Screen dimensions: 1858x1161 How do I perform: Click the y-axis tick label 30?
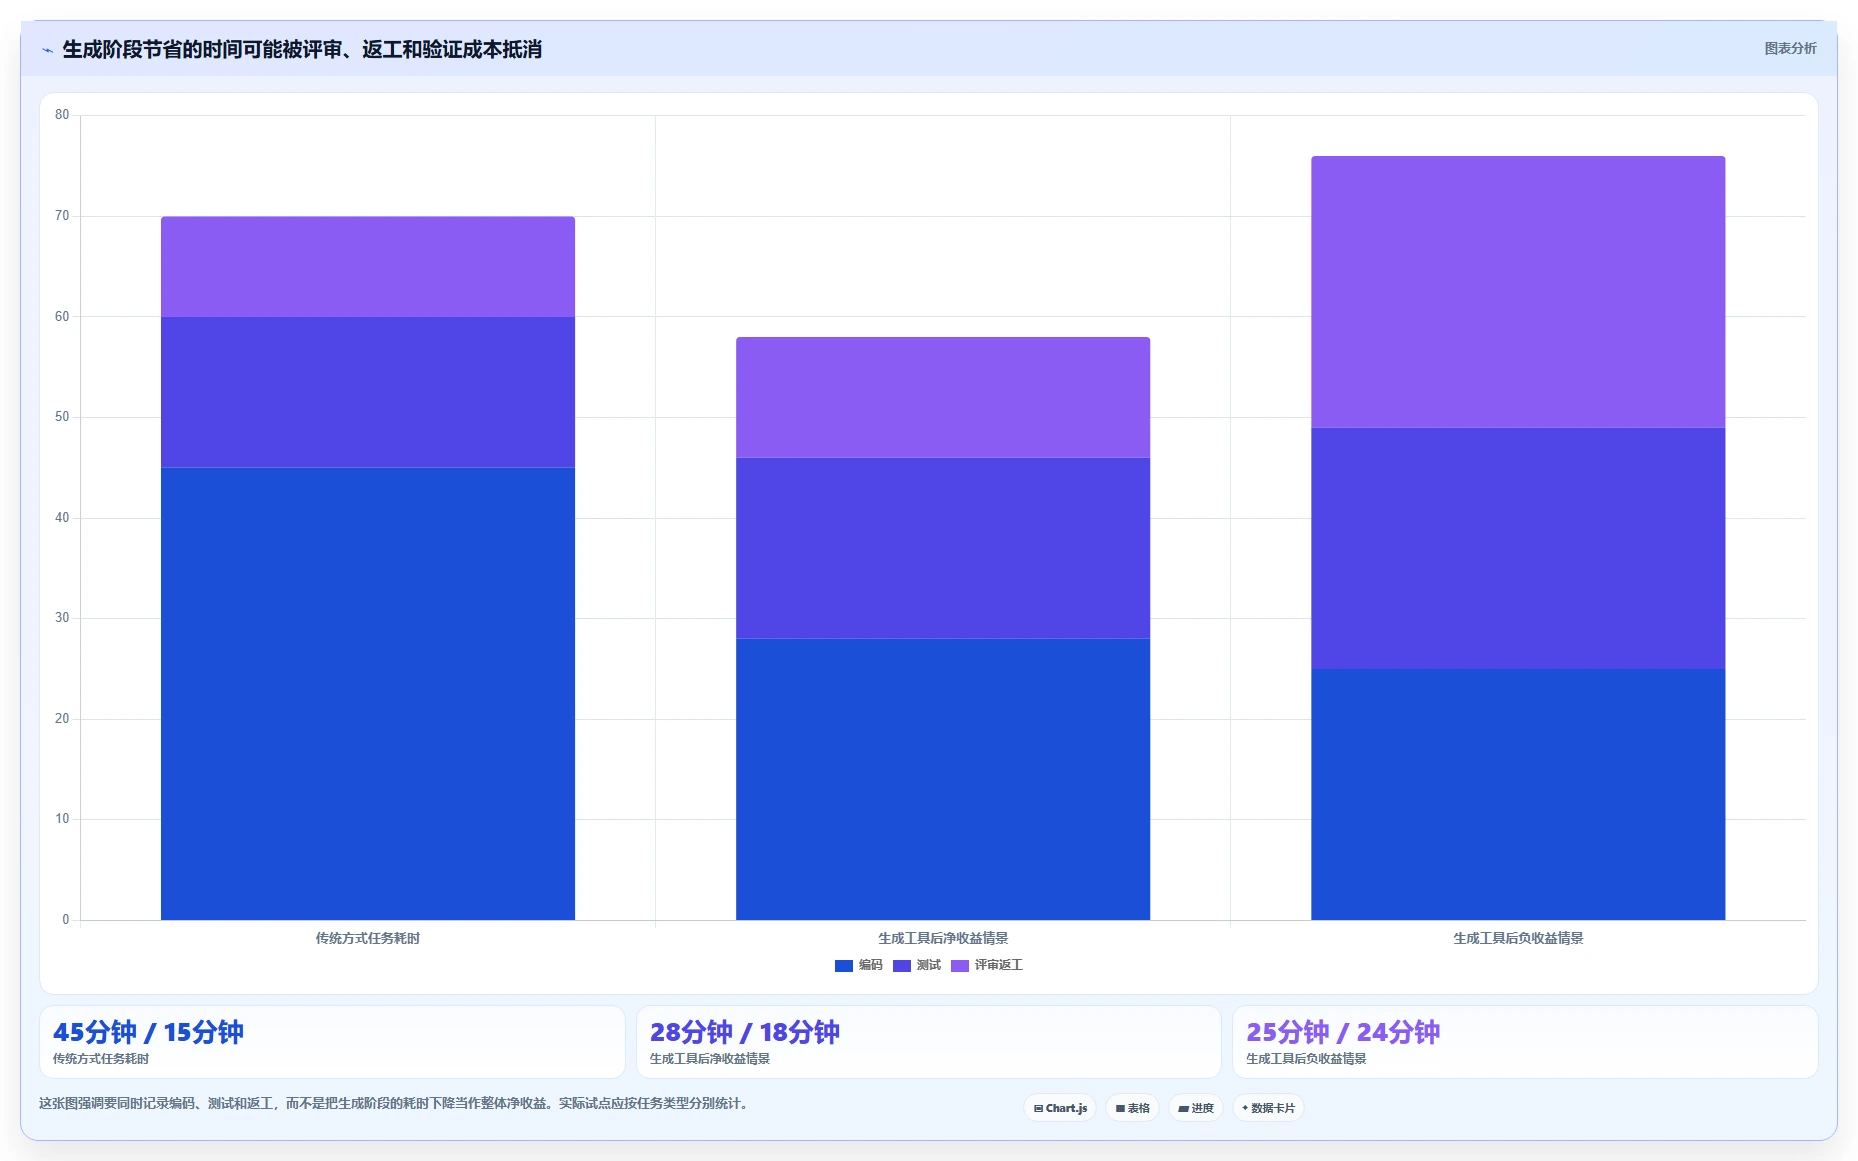[62, 618]
